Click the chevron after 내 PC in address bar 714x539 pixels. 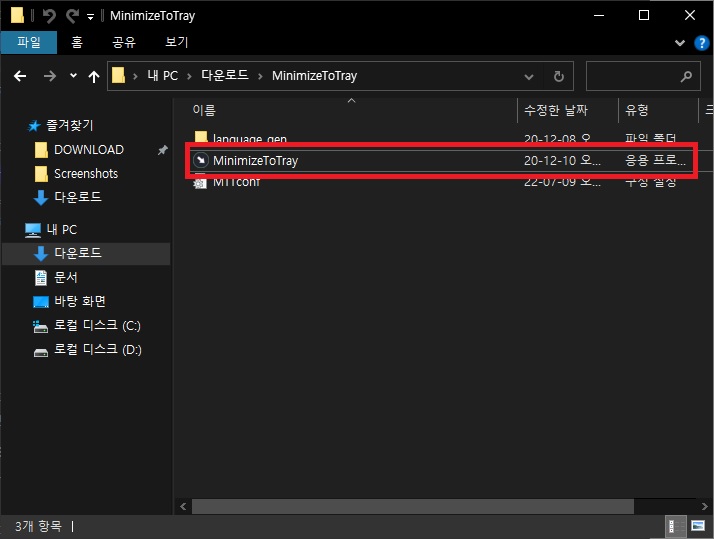[189, 76]
